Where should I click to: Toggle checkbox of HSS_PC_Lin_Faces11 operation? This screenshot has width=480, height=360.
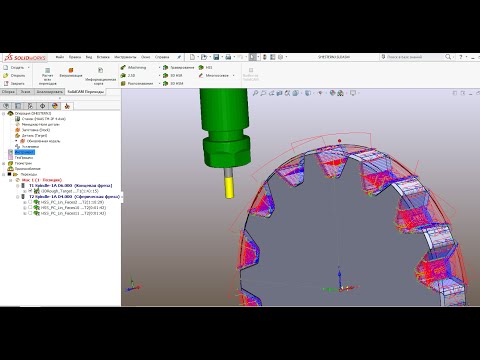pos(31,213)
